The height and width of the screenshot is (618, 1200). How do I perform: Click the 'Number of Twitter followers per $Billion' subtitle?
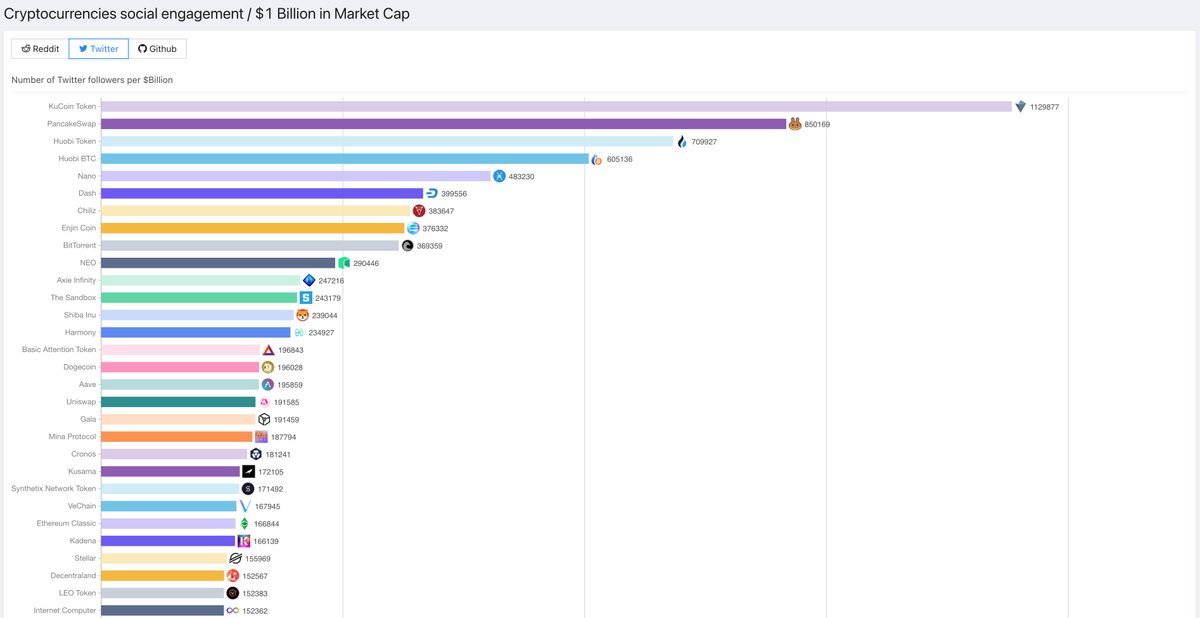[92, 80]
